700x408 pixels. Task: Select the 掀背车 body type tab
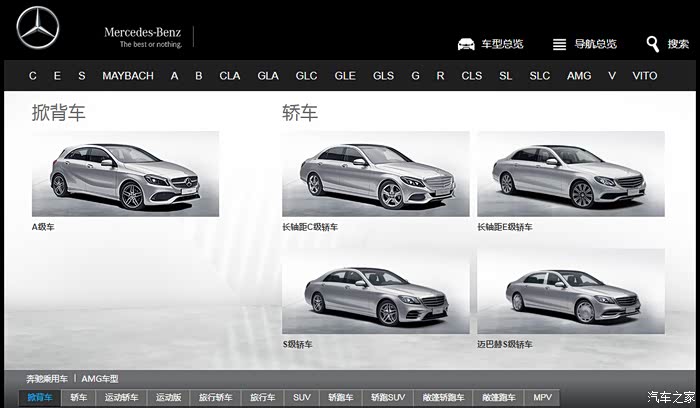coord(40,397)
